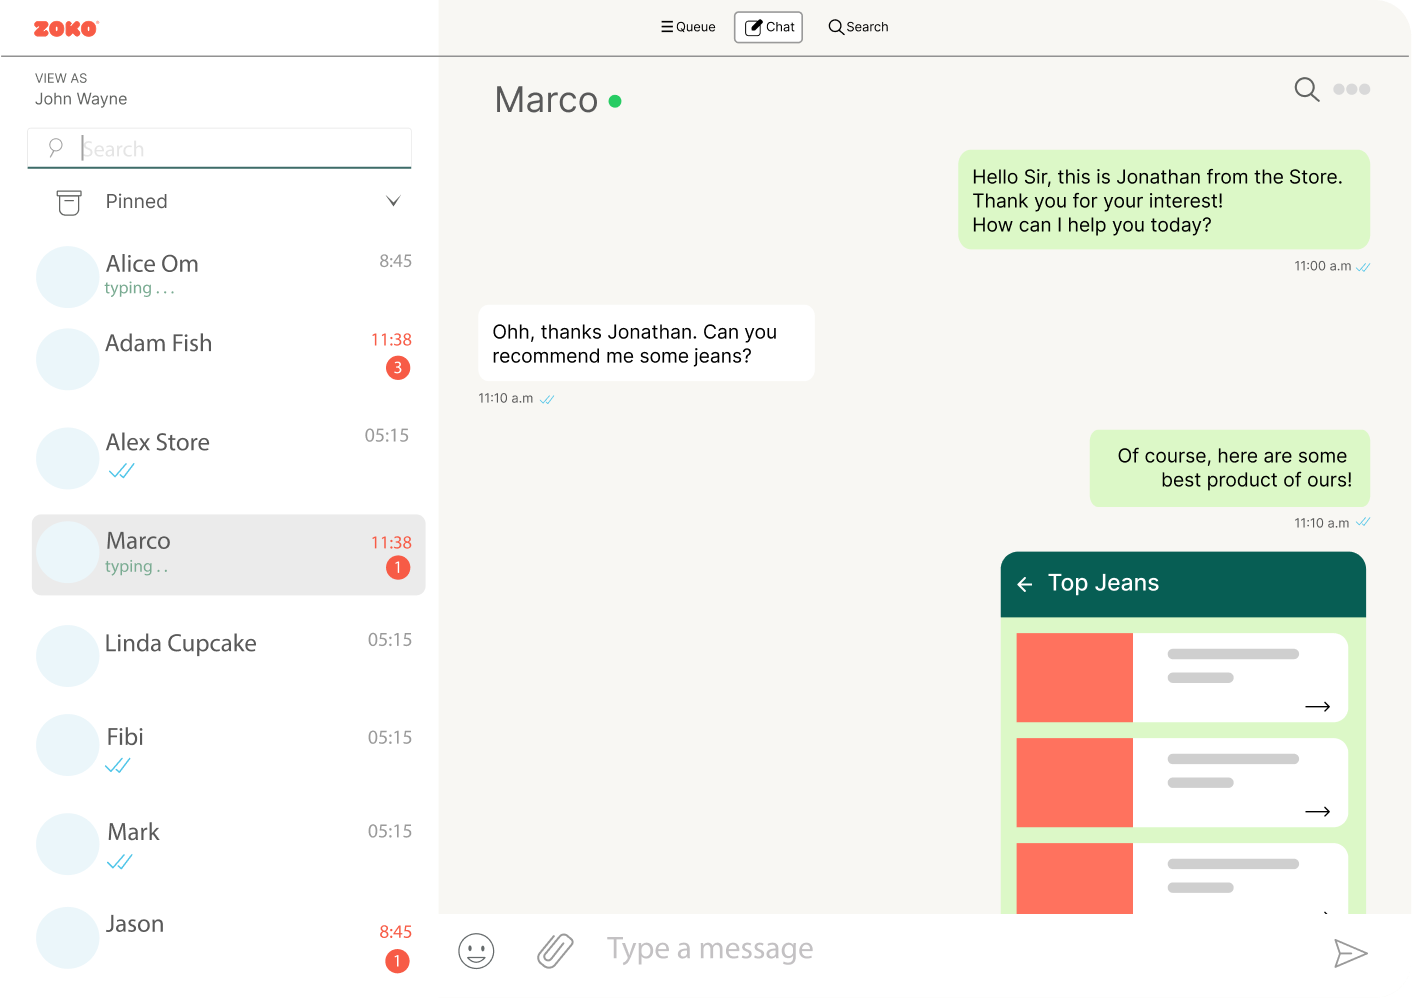The image size is (1412, 998).
Task: Open first jeans product arrow
Action: coord(1318,706)
